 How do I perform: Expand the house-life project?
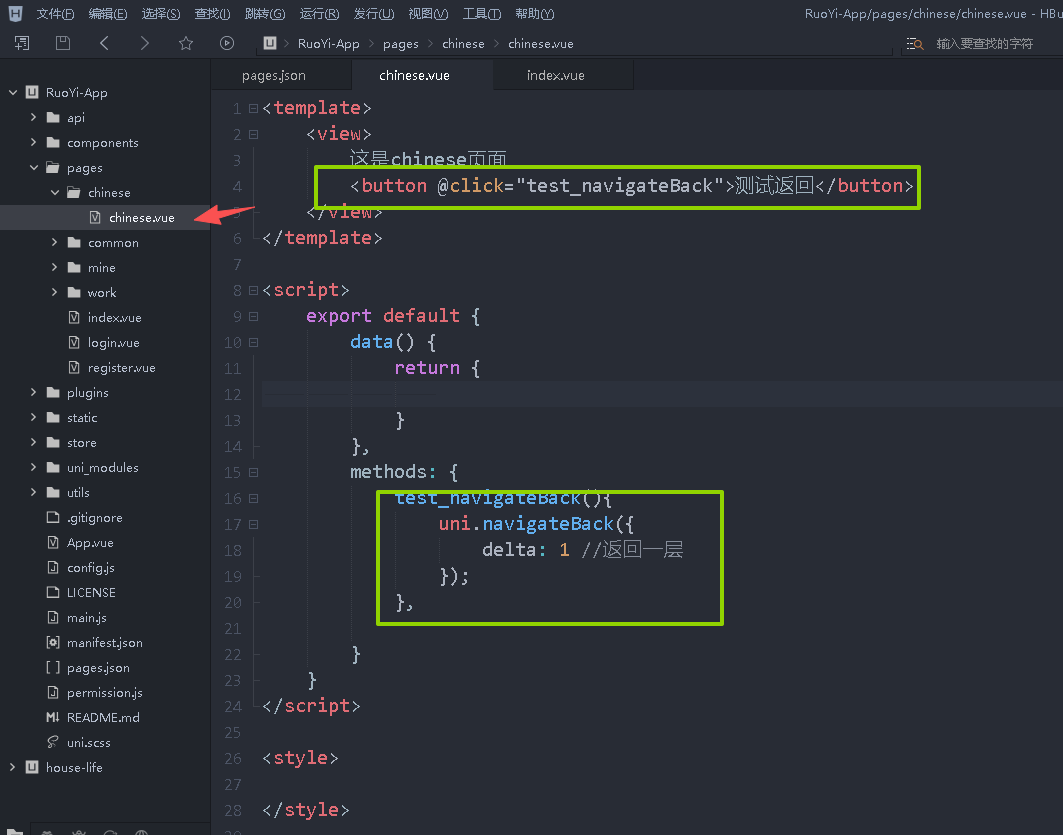(x=13, y=768)
